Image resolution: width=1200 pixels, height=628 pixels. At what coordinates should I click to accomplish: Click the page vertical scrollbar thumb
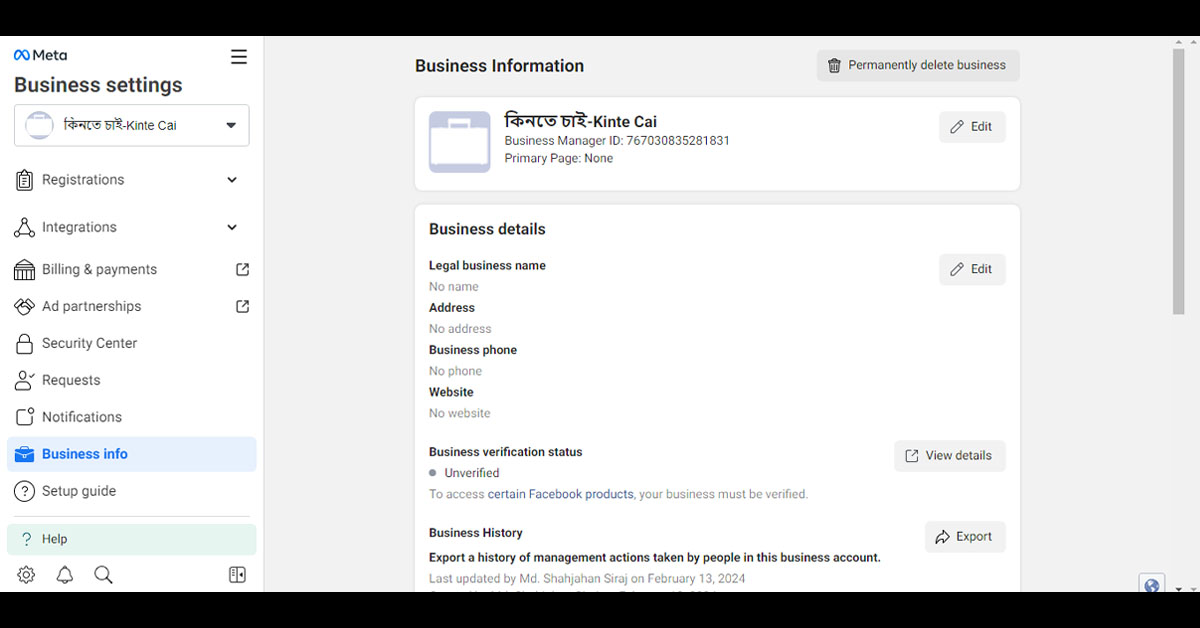pos(1179,182)
